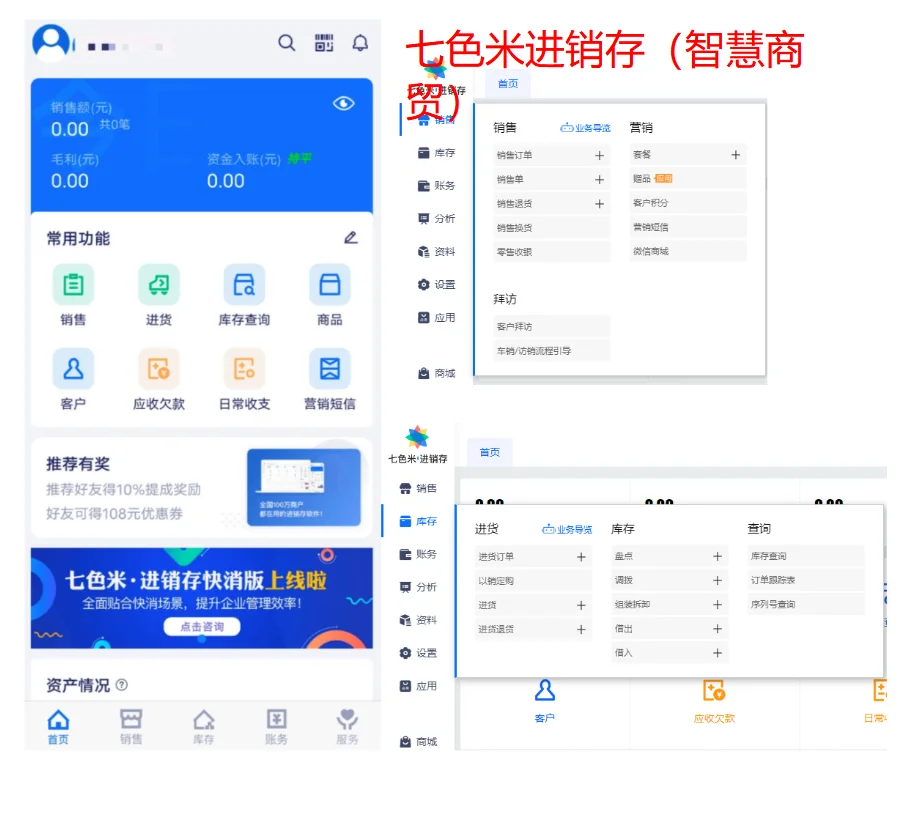Open the QR code scan icon at top
Viewport: 899px width, 819px height.
[x=323, y=44]
